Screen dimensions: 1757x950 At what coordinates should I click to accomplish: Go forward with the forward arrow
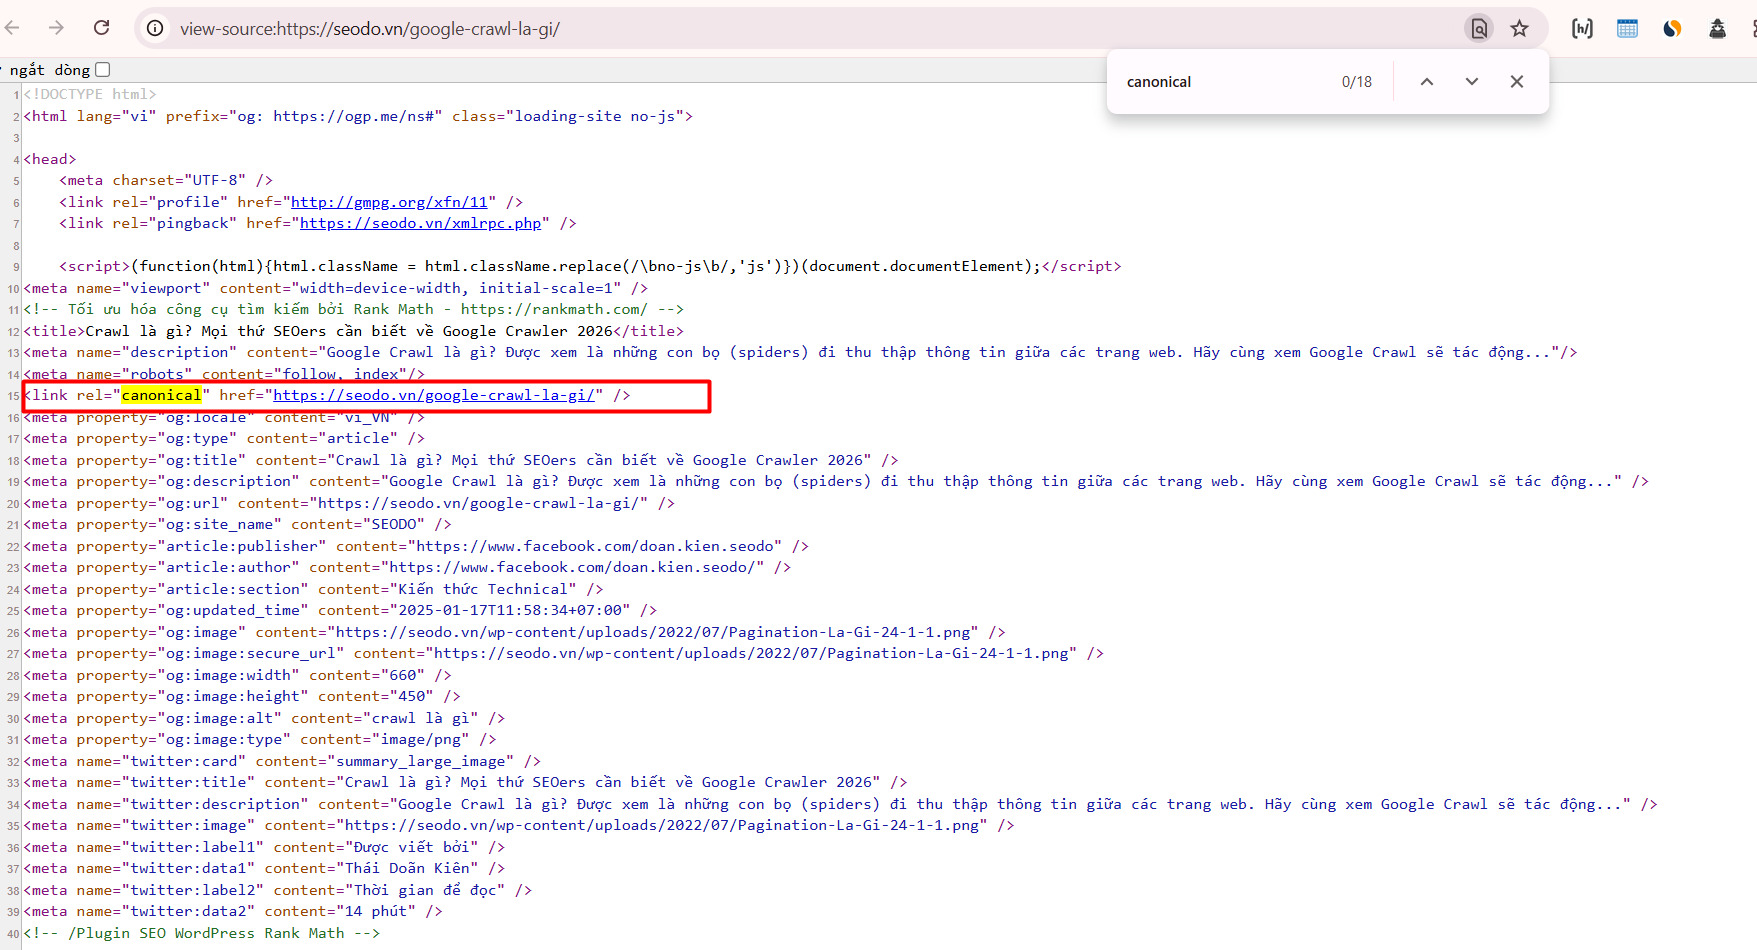[x=56, y=28]
